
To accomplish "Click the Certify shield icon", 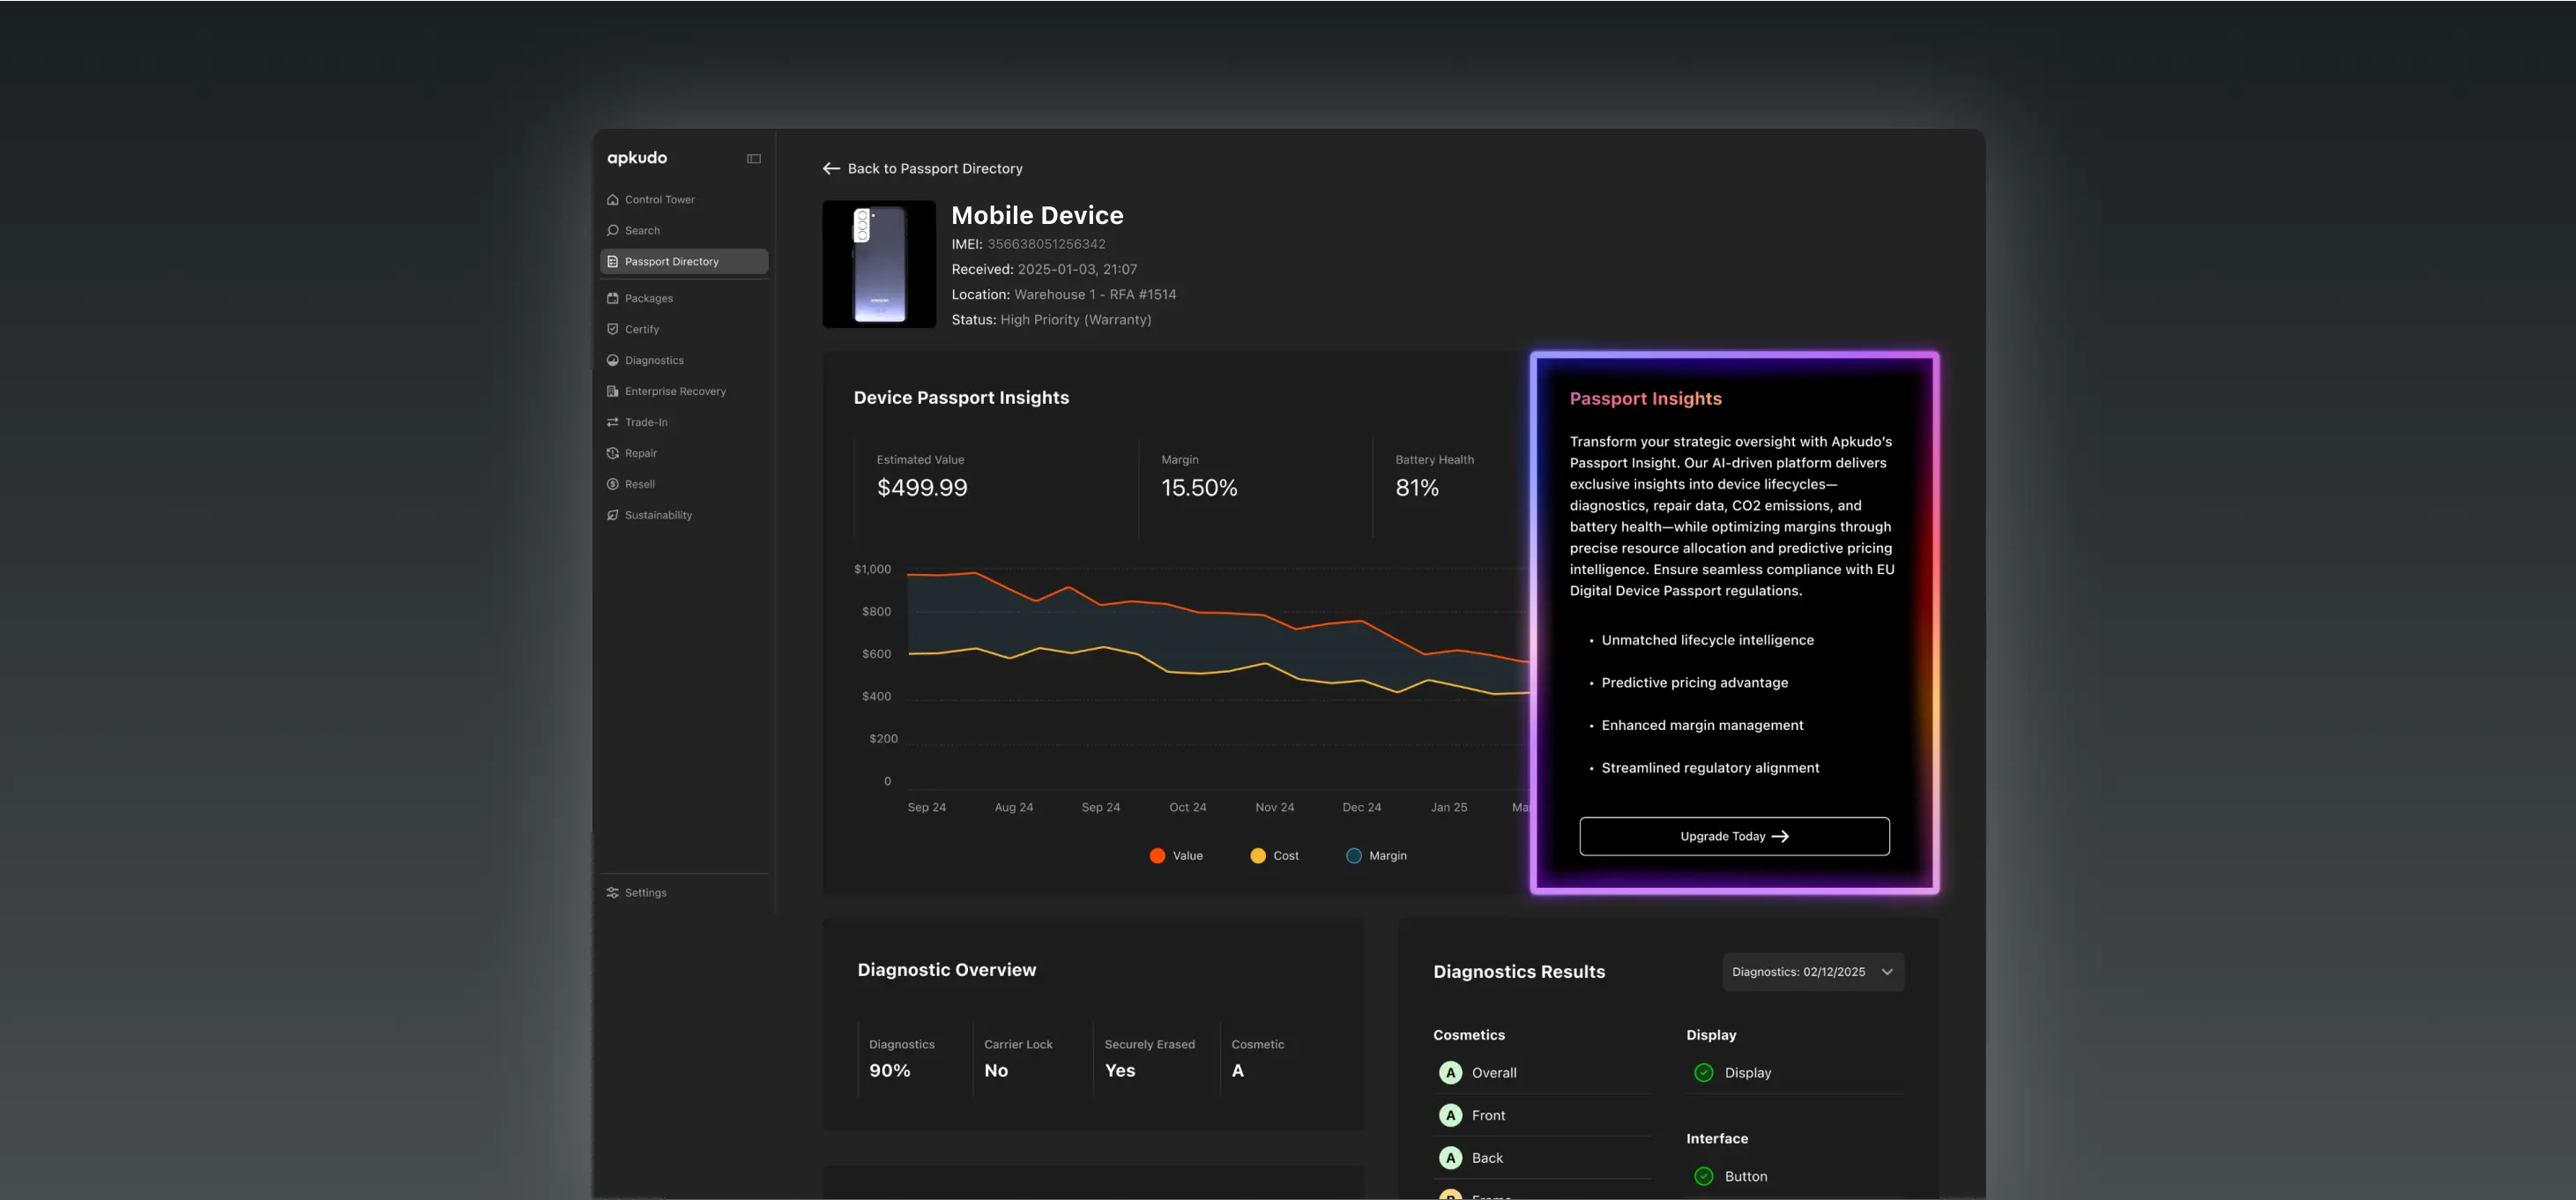I will pos(612,330).
